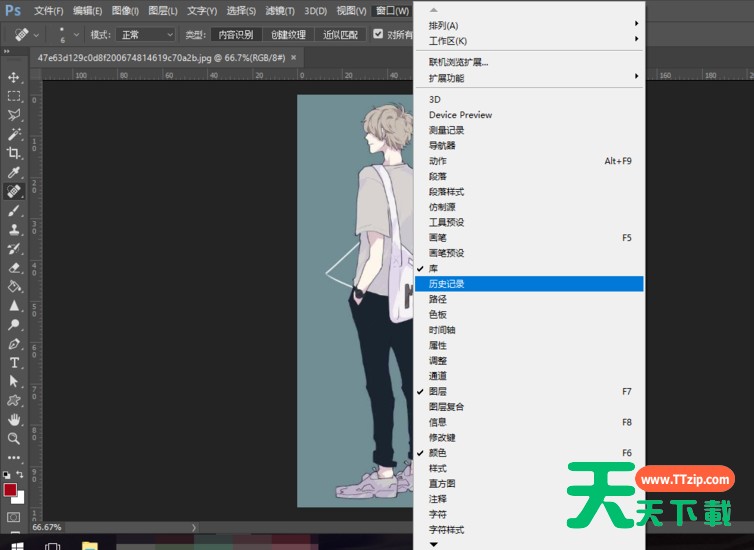Open the 图像(I) menu

(125, 11)
